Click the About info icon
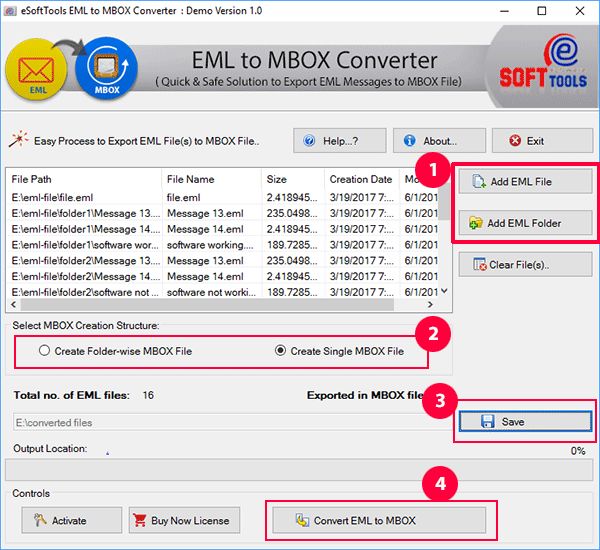Image resolution: width=600 pixels, height=550 pixels. coord(409,141)
